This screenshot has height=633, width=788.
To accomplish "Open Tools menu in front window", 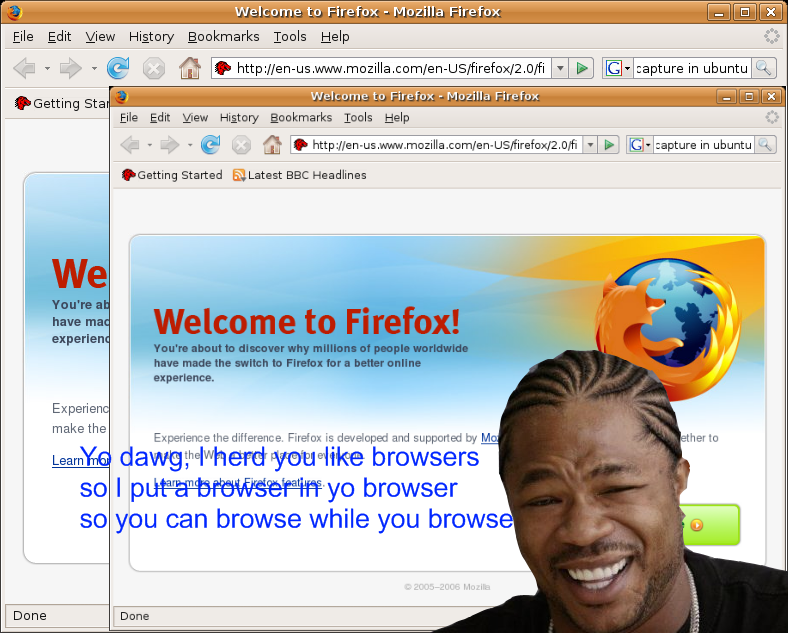I will [x=358, y=118].
